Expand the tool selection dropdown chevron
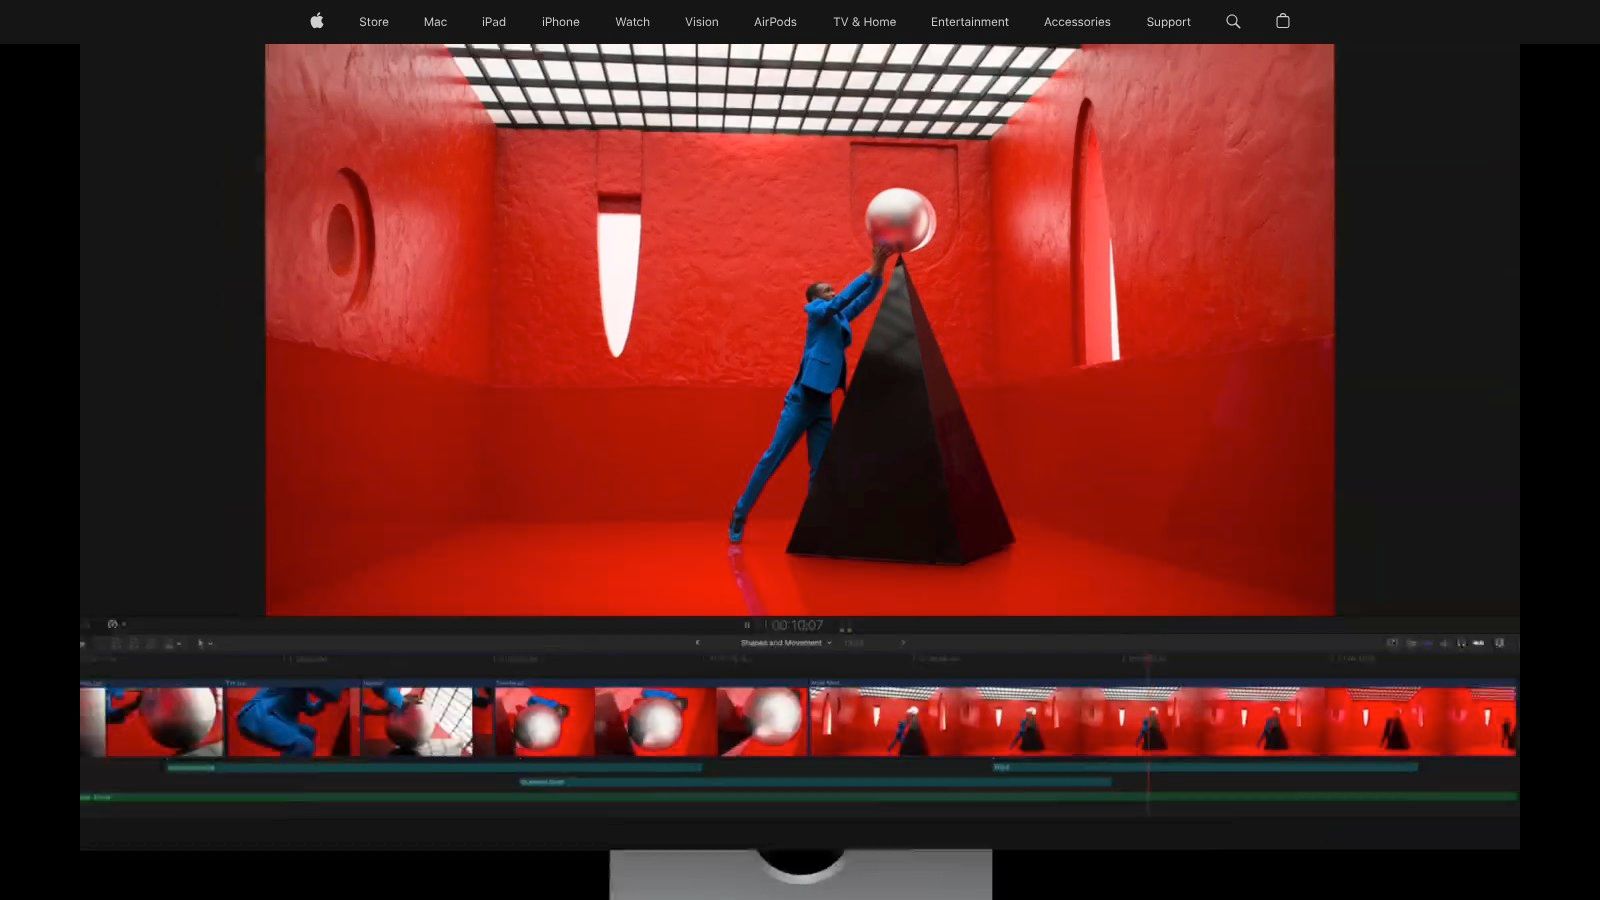This screenshot has width=1600, height=900. (213, 643)
